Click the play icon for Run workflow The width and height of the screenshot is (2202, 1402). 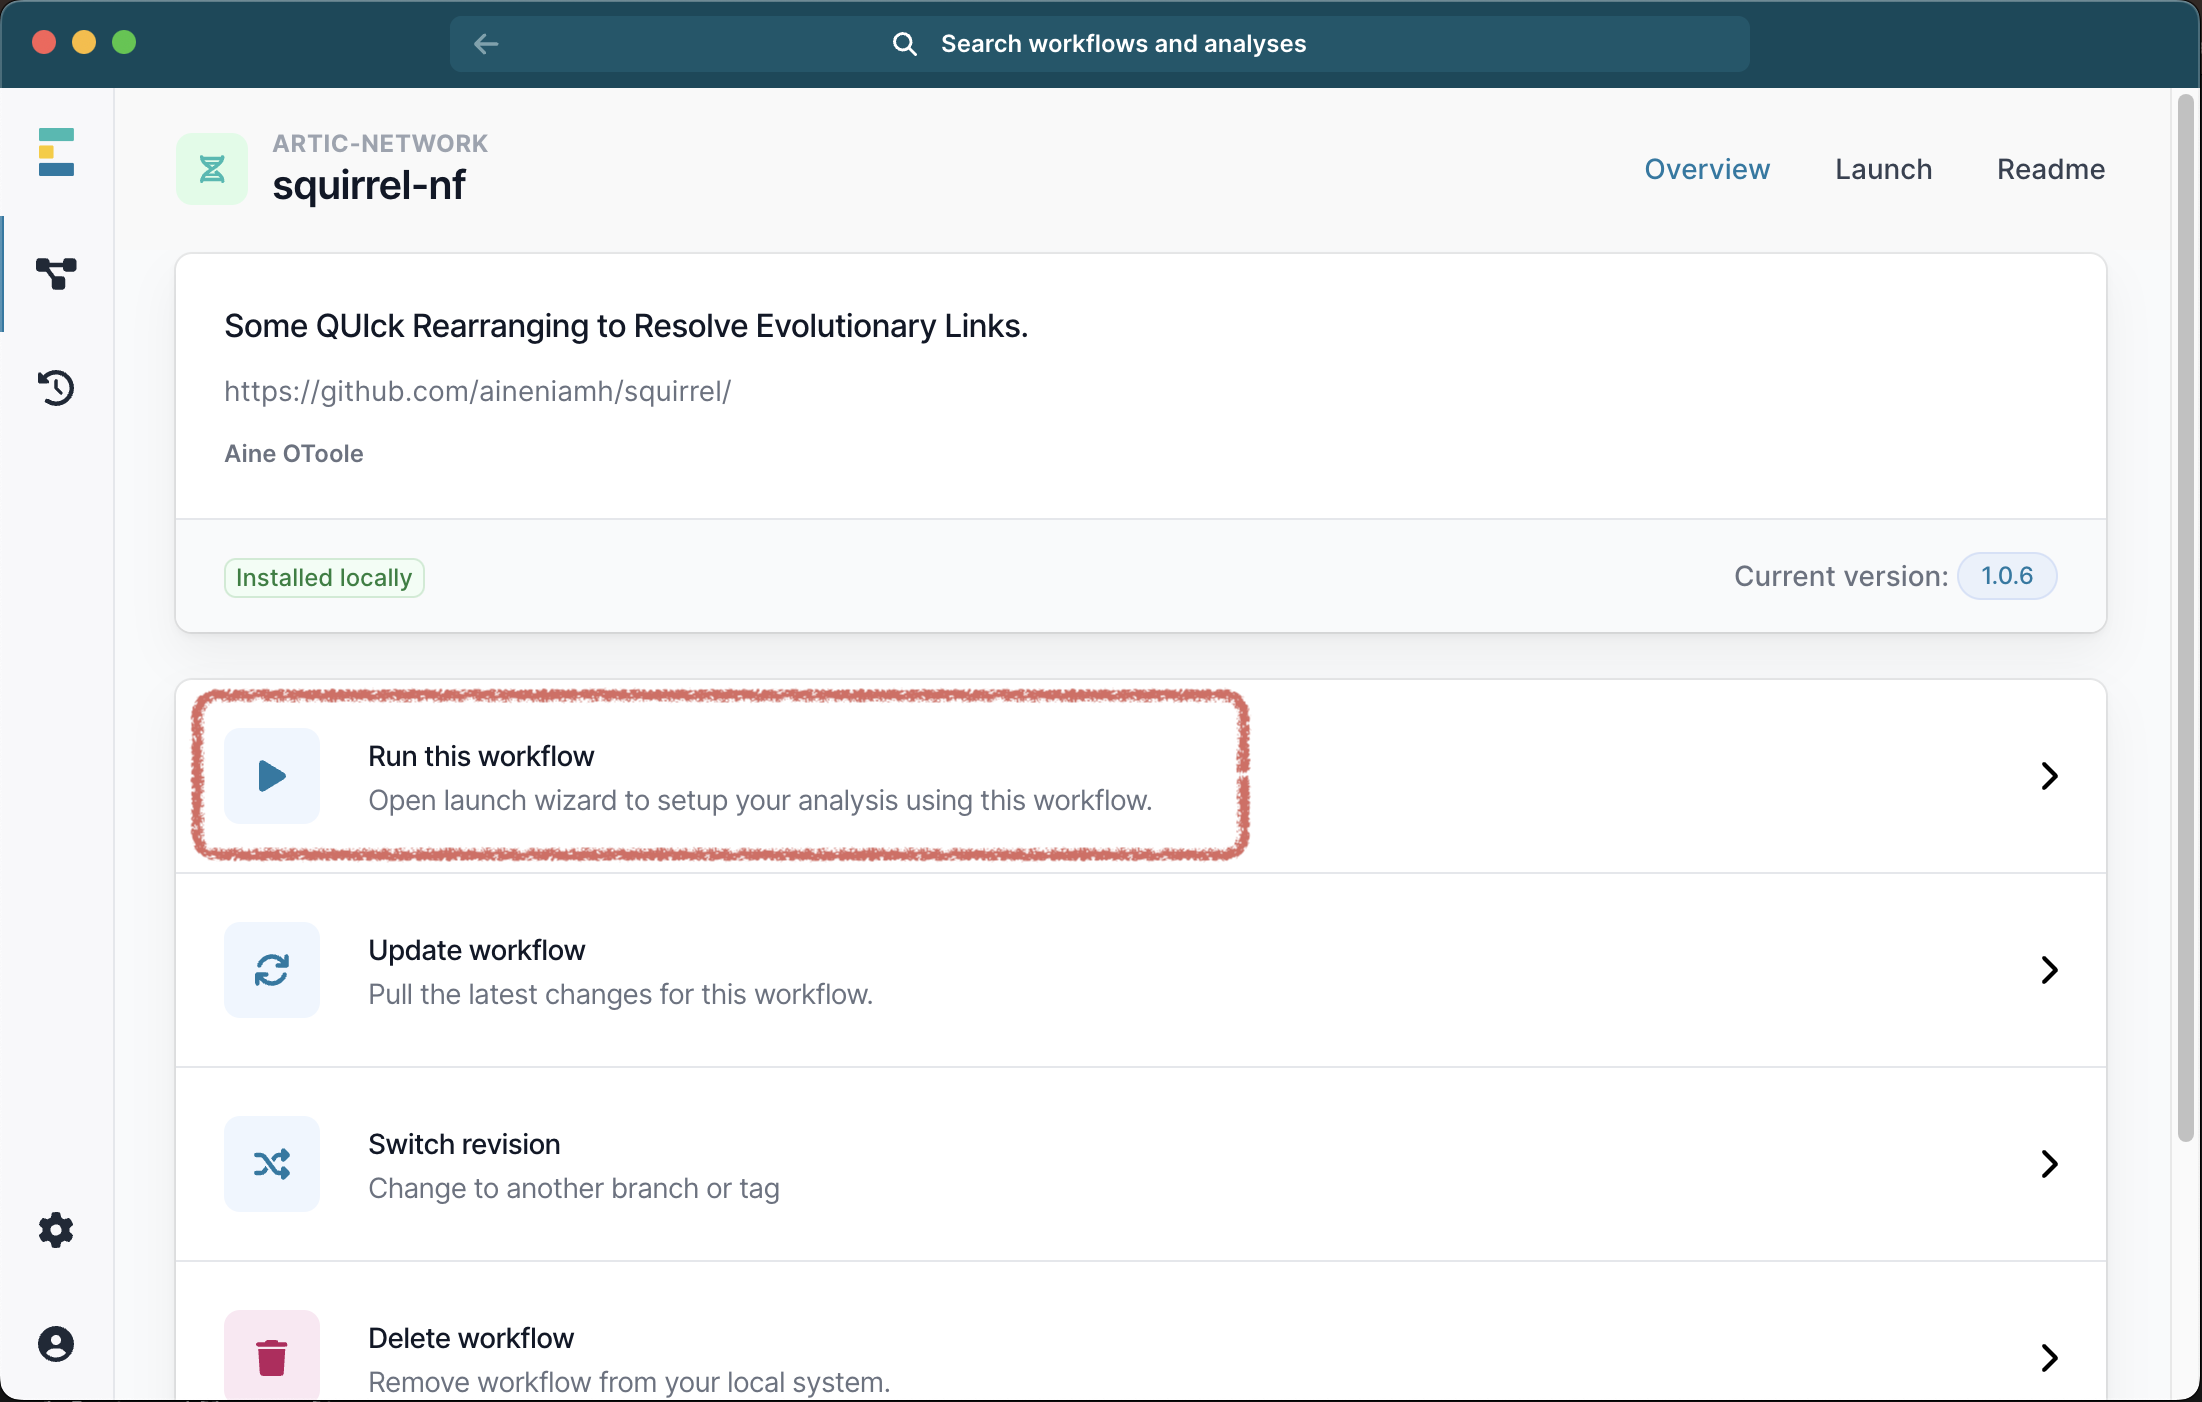(272, 776)
